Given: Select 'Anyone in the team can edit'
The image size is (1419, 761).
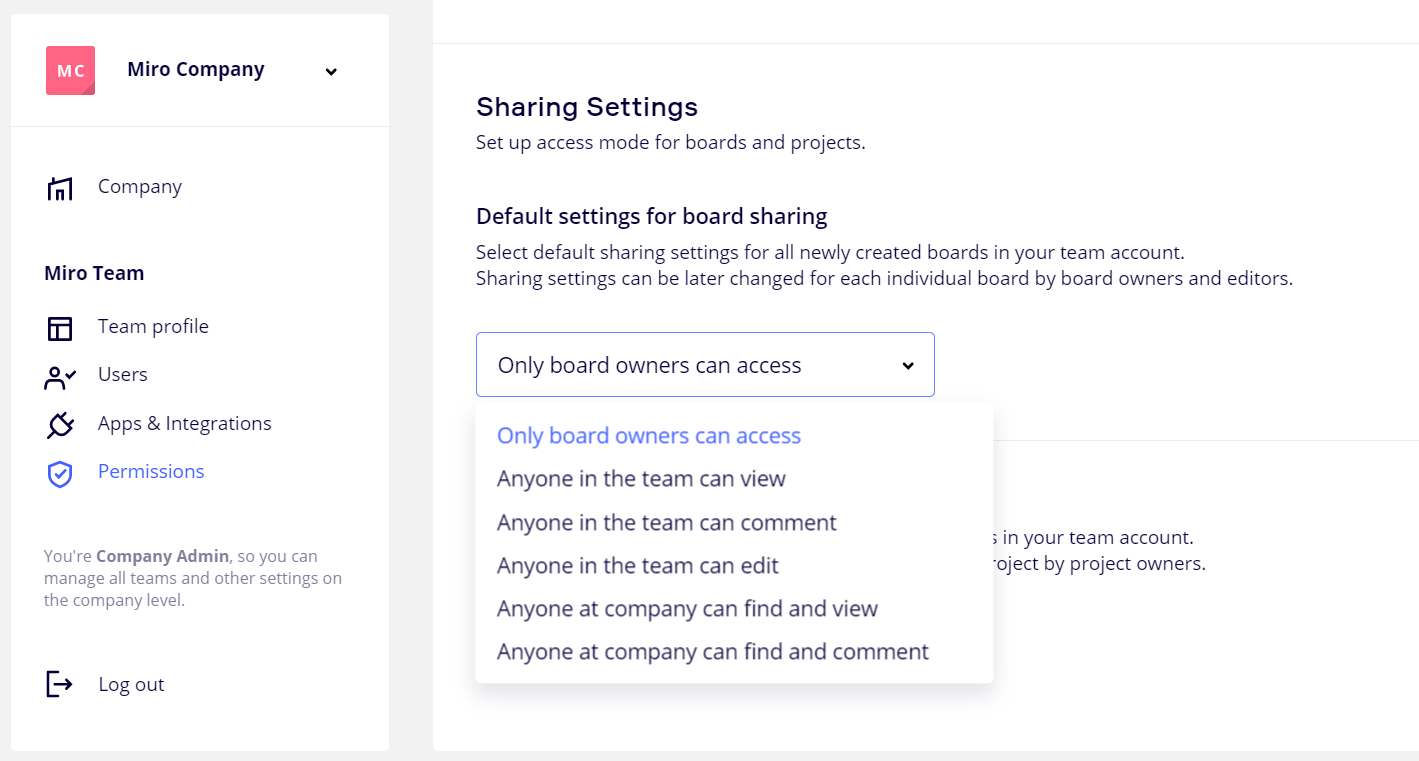Looking at the screenshot, I should tap(638, 566).
